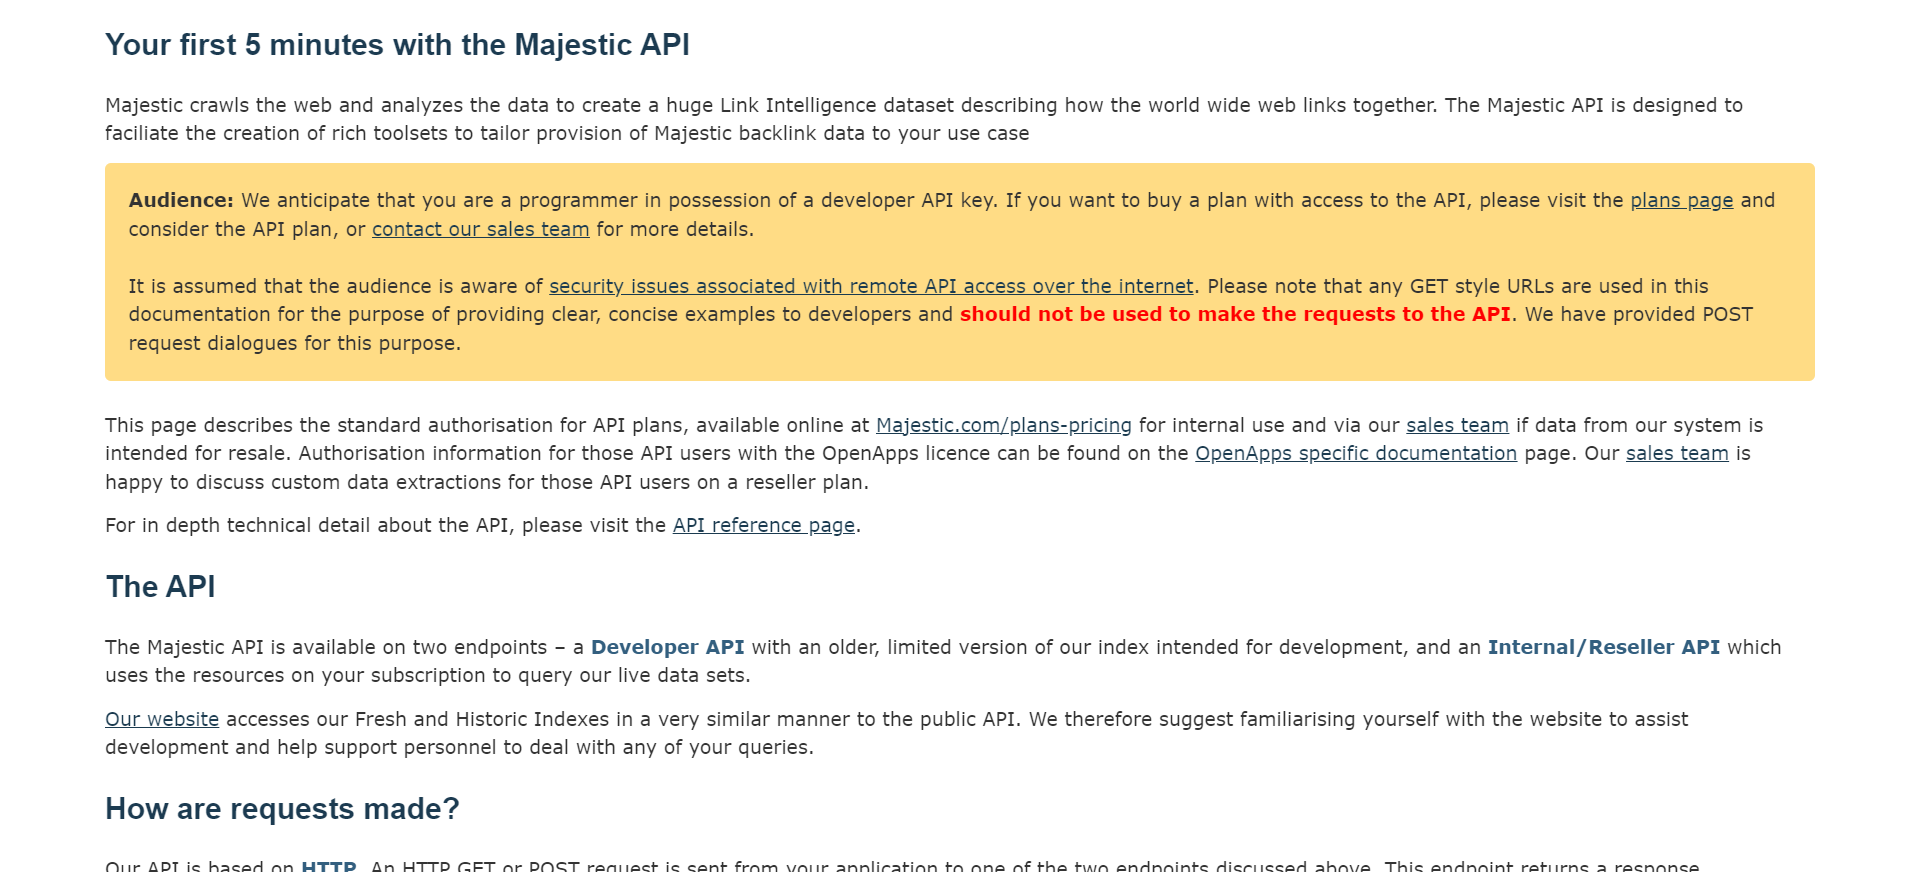Screen dimensions: 1920x872
Task: Click the 'The API' heading
Action: point(160,587)
